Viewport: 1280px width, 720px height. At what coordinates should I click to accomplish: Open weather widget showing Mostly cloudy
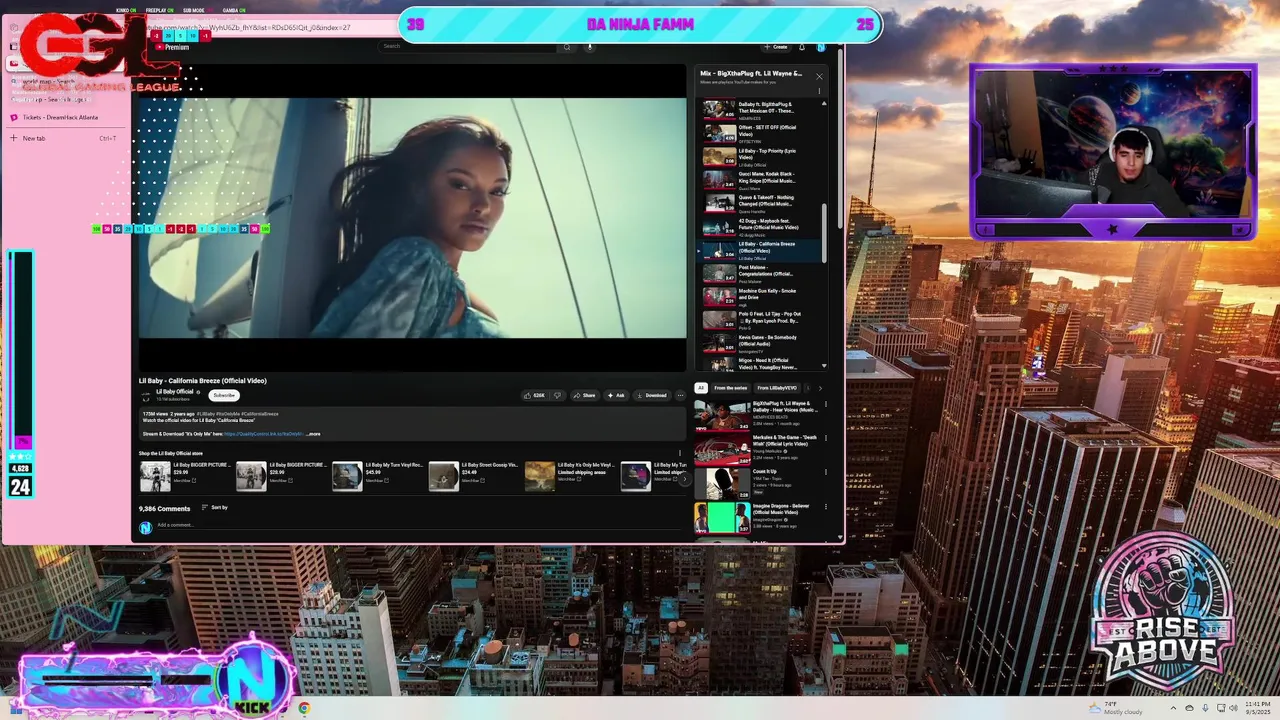[x=1116, y=708]
